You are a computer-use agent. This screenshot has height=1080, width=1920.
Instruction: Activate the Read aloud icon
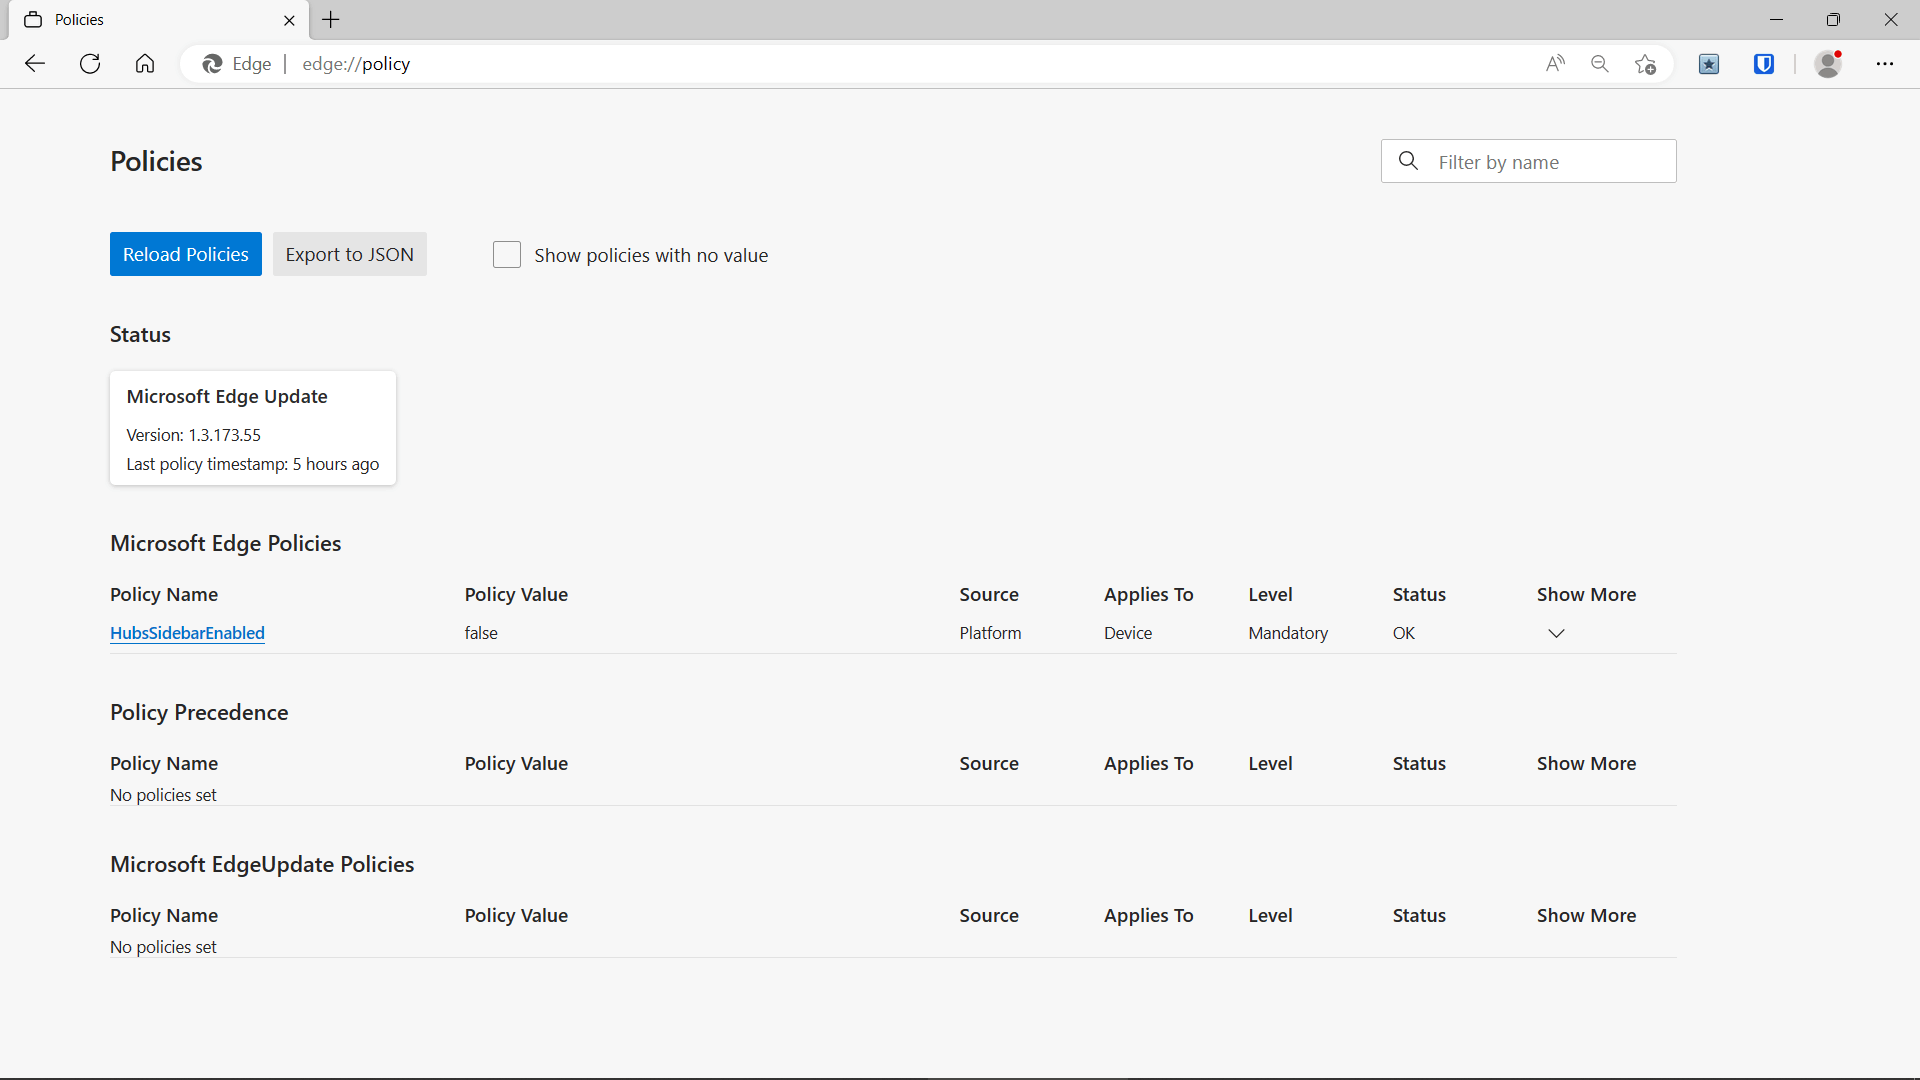(1555, 64)
